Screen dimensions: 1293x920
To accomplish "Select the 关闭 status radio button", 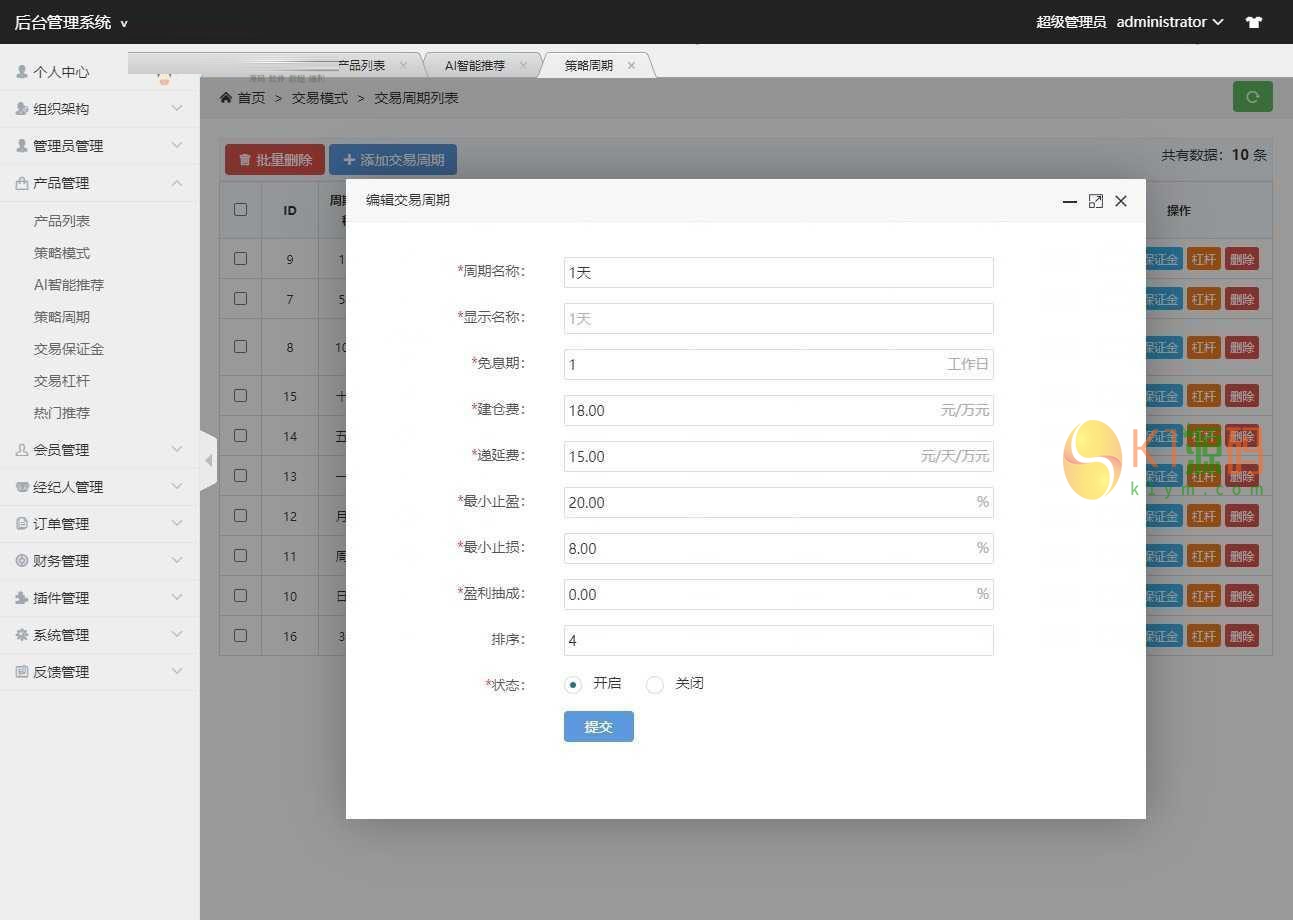I will pyautogui.click(x=655, y=685).
